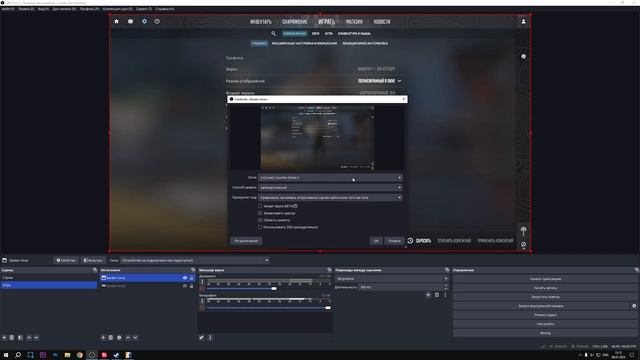Mute the Microphone audio channel
Image resolution: width=640 pixels, height=360 pixels.
[202, 308]
